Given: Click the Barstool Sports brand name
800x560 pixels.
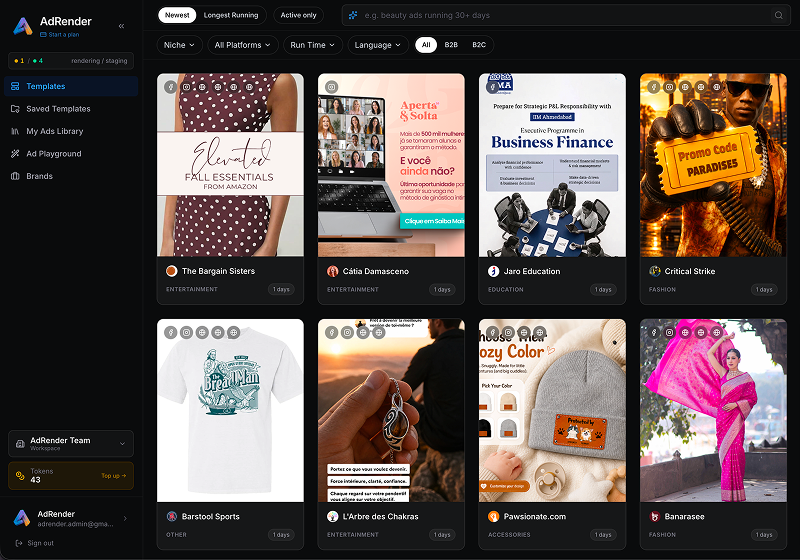Looking at the screenshot, I should [x=211, y=517].
